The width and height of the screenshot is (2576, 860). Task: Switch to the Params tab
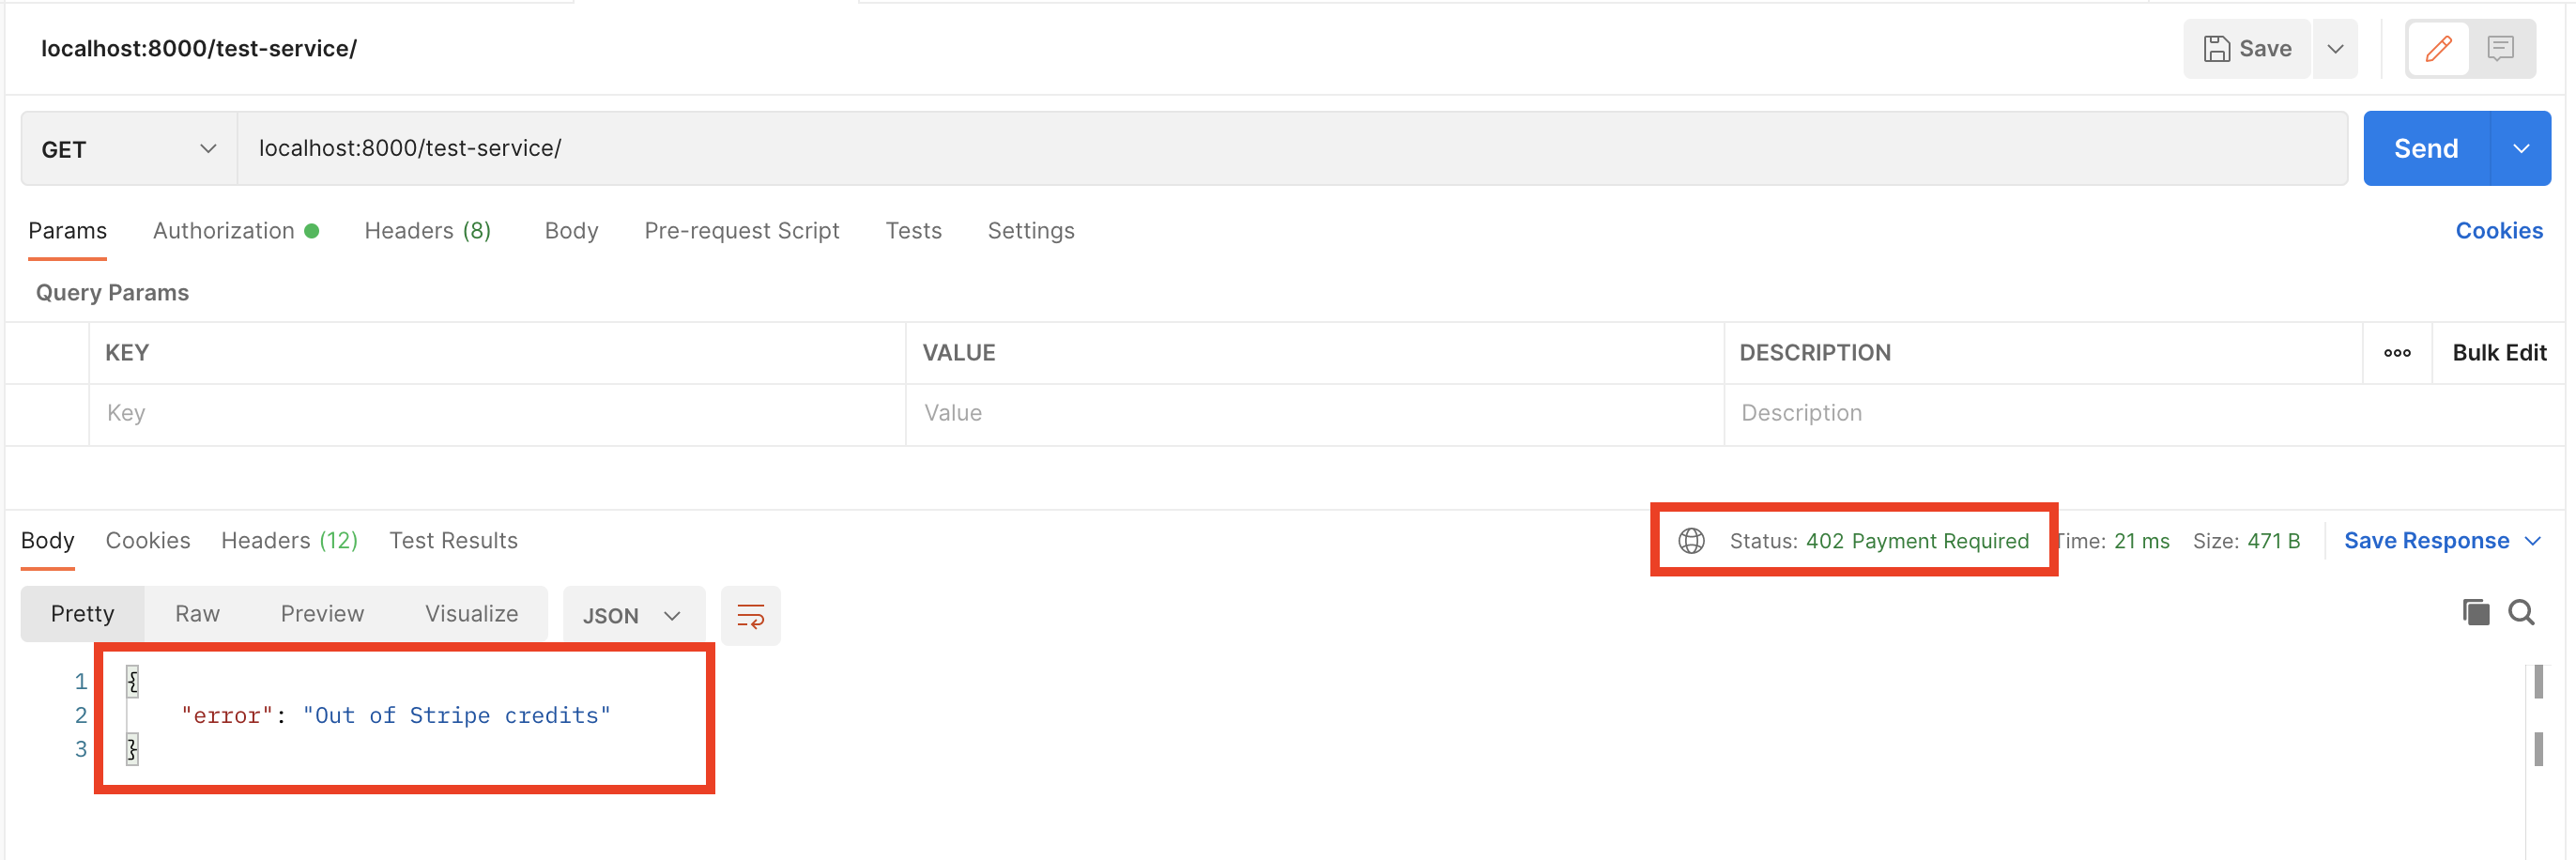[x=67, y=231]
